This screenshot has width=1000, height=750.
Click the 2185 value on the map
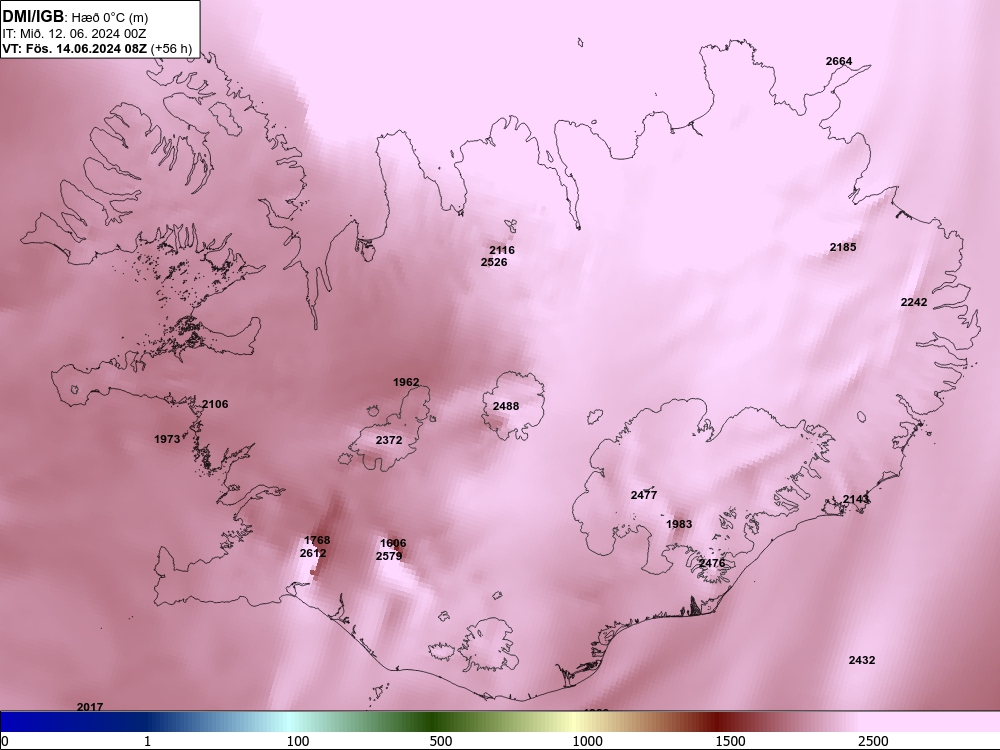[842, 247]
